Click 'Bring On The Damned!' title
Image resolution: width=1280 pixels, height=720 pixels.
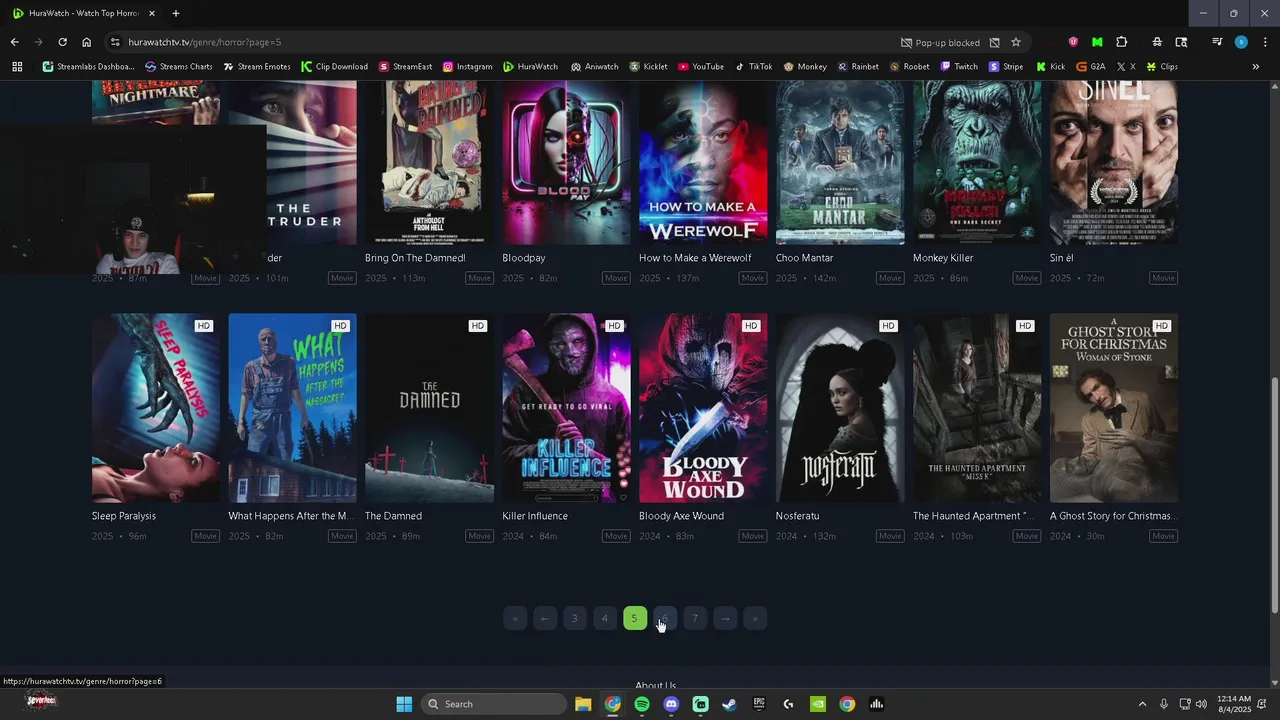pyautogui.click(x=415, y=258)
